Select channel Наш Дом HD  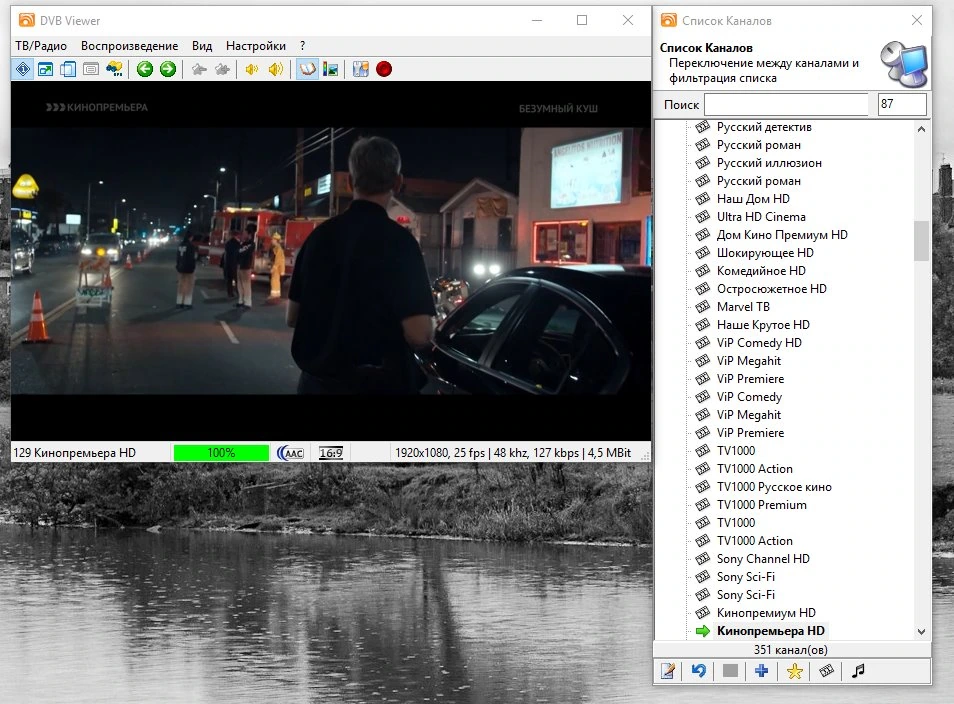point(753,199)
